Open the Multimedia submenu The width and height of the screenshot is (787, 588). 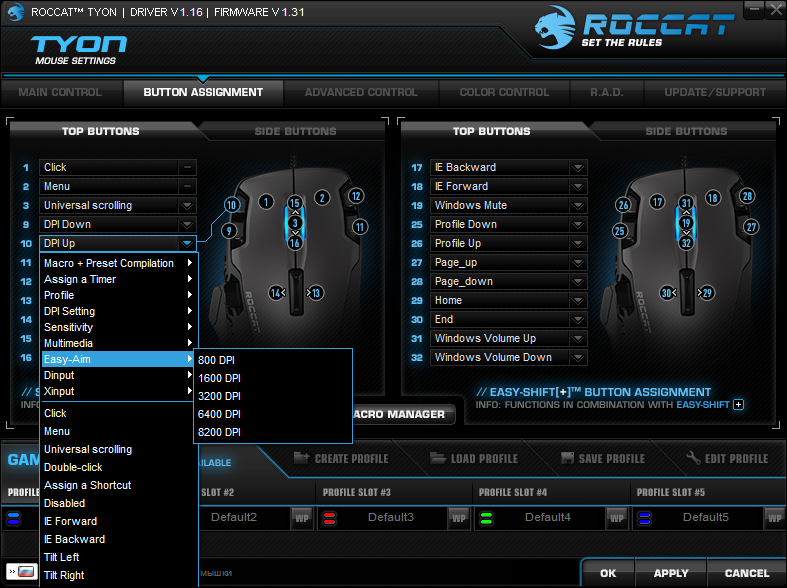[119, 343]
